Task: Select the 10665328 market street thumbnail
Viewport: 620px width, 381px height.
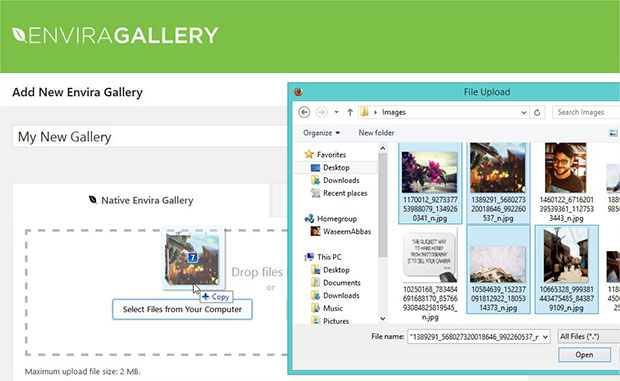Action: (x=566, y=255)
